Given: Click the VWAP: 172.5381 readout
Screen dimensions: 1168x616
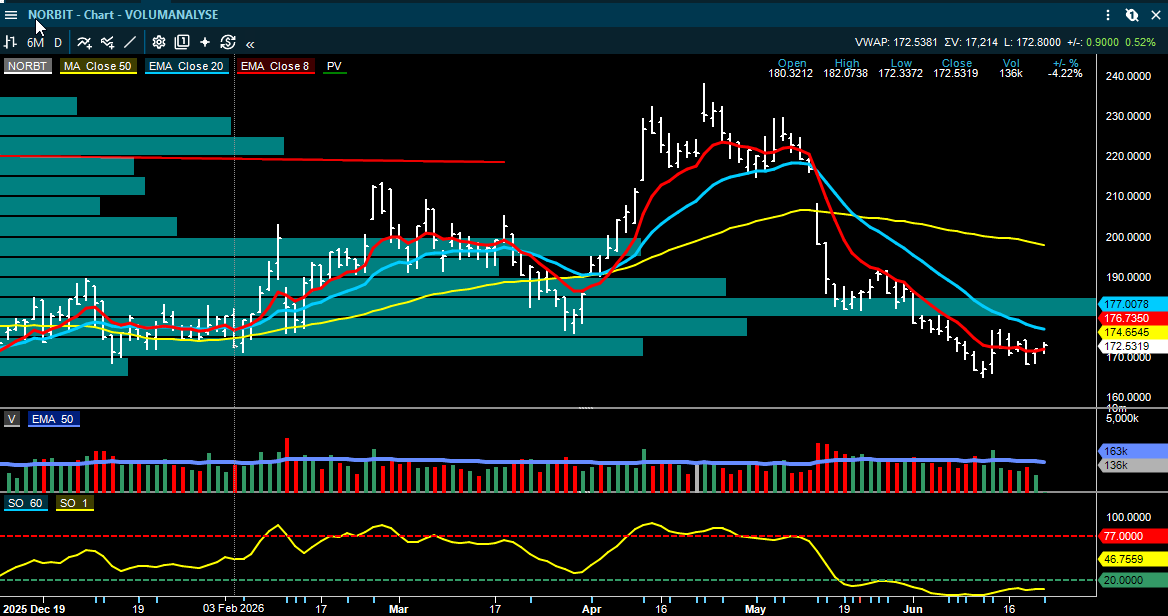Looking at the screenshot, I should pos(896,42).
